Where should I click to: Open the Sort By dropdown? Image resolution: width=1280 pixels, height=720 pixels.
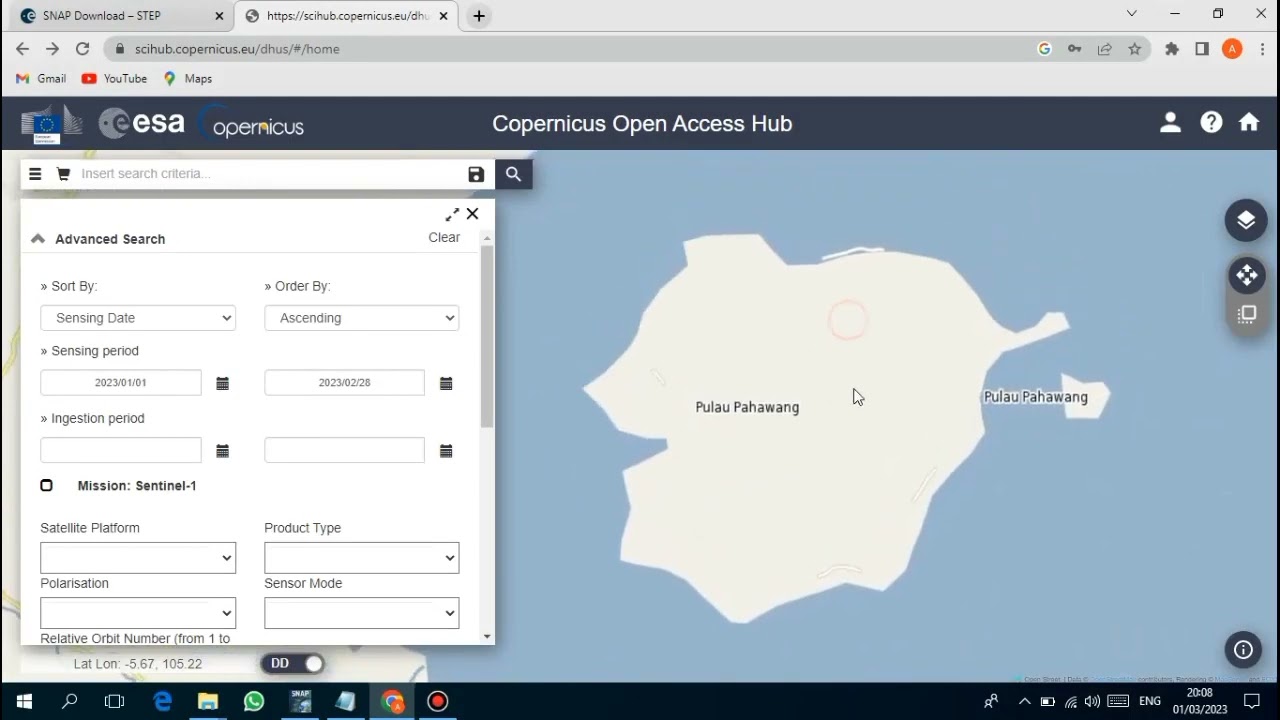pos(138,318)
